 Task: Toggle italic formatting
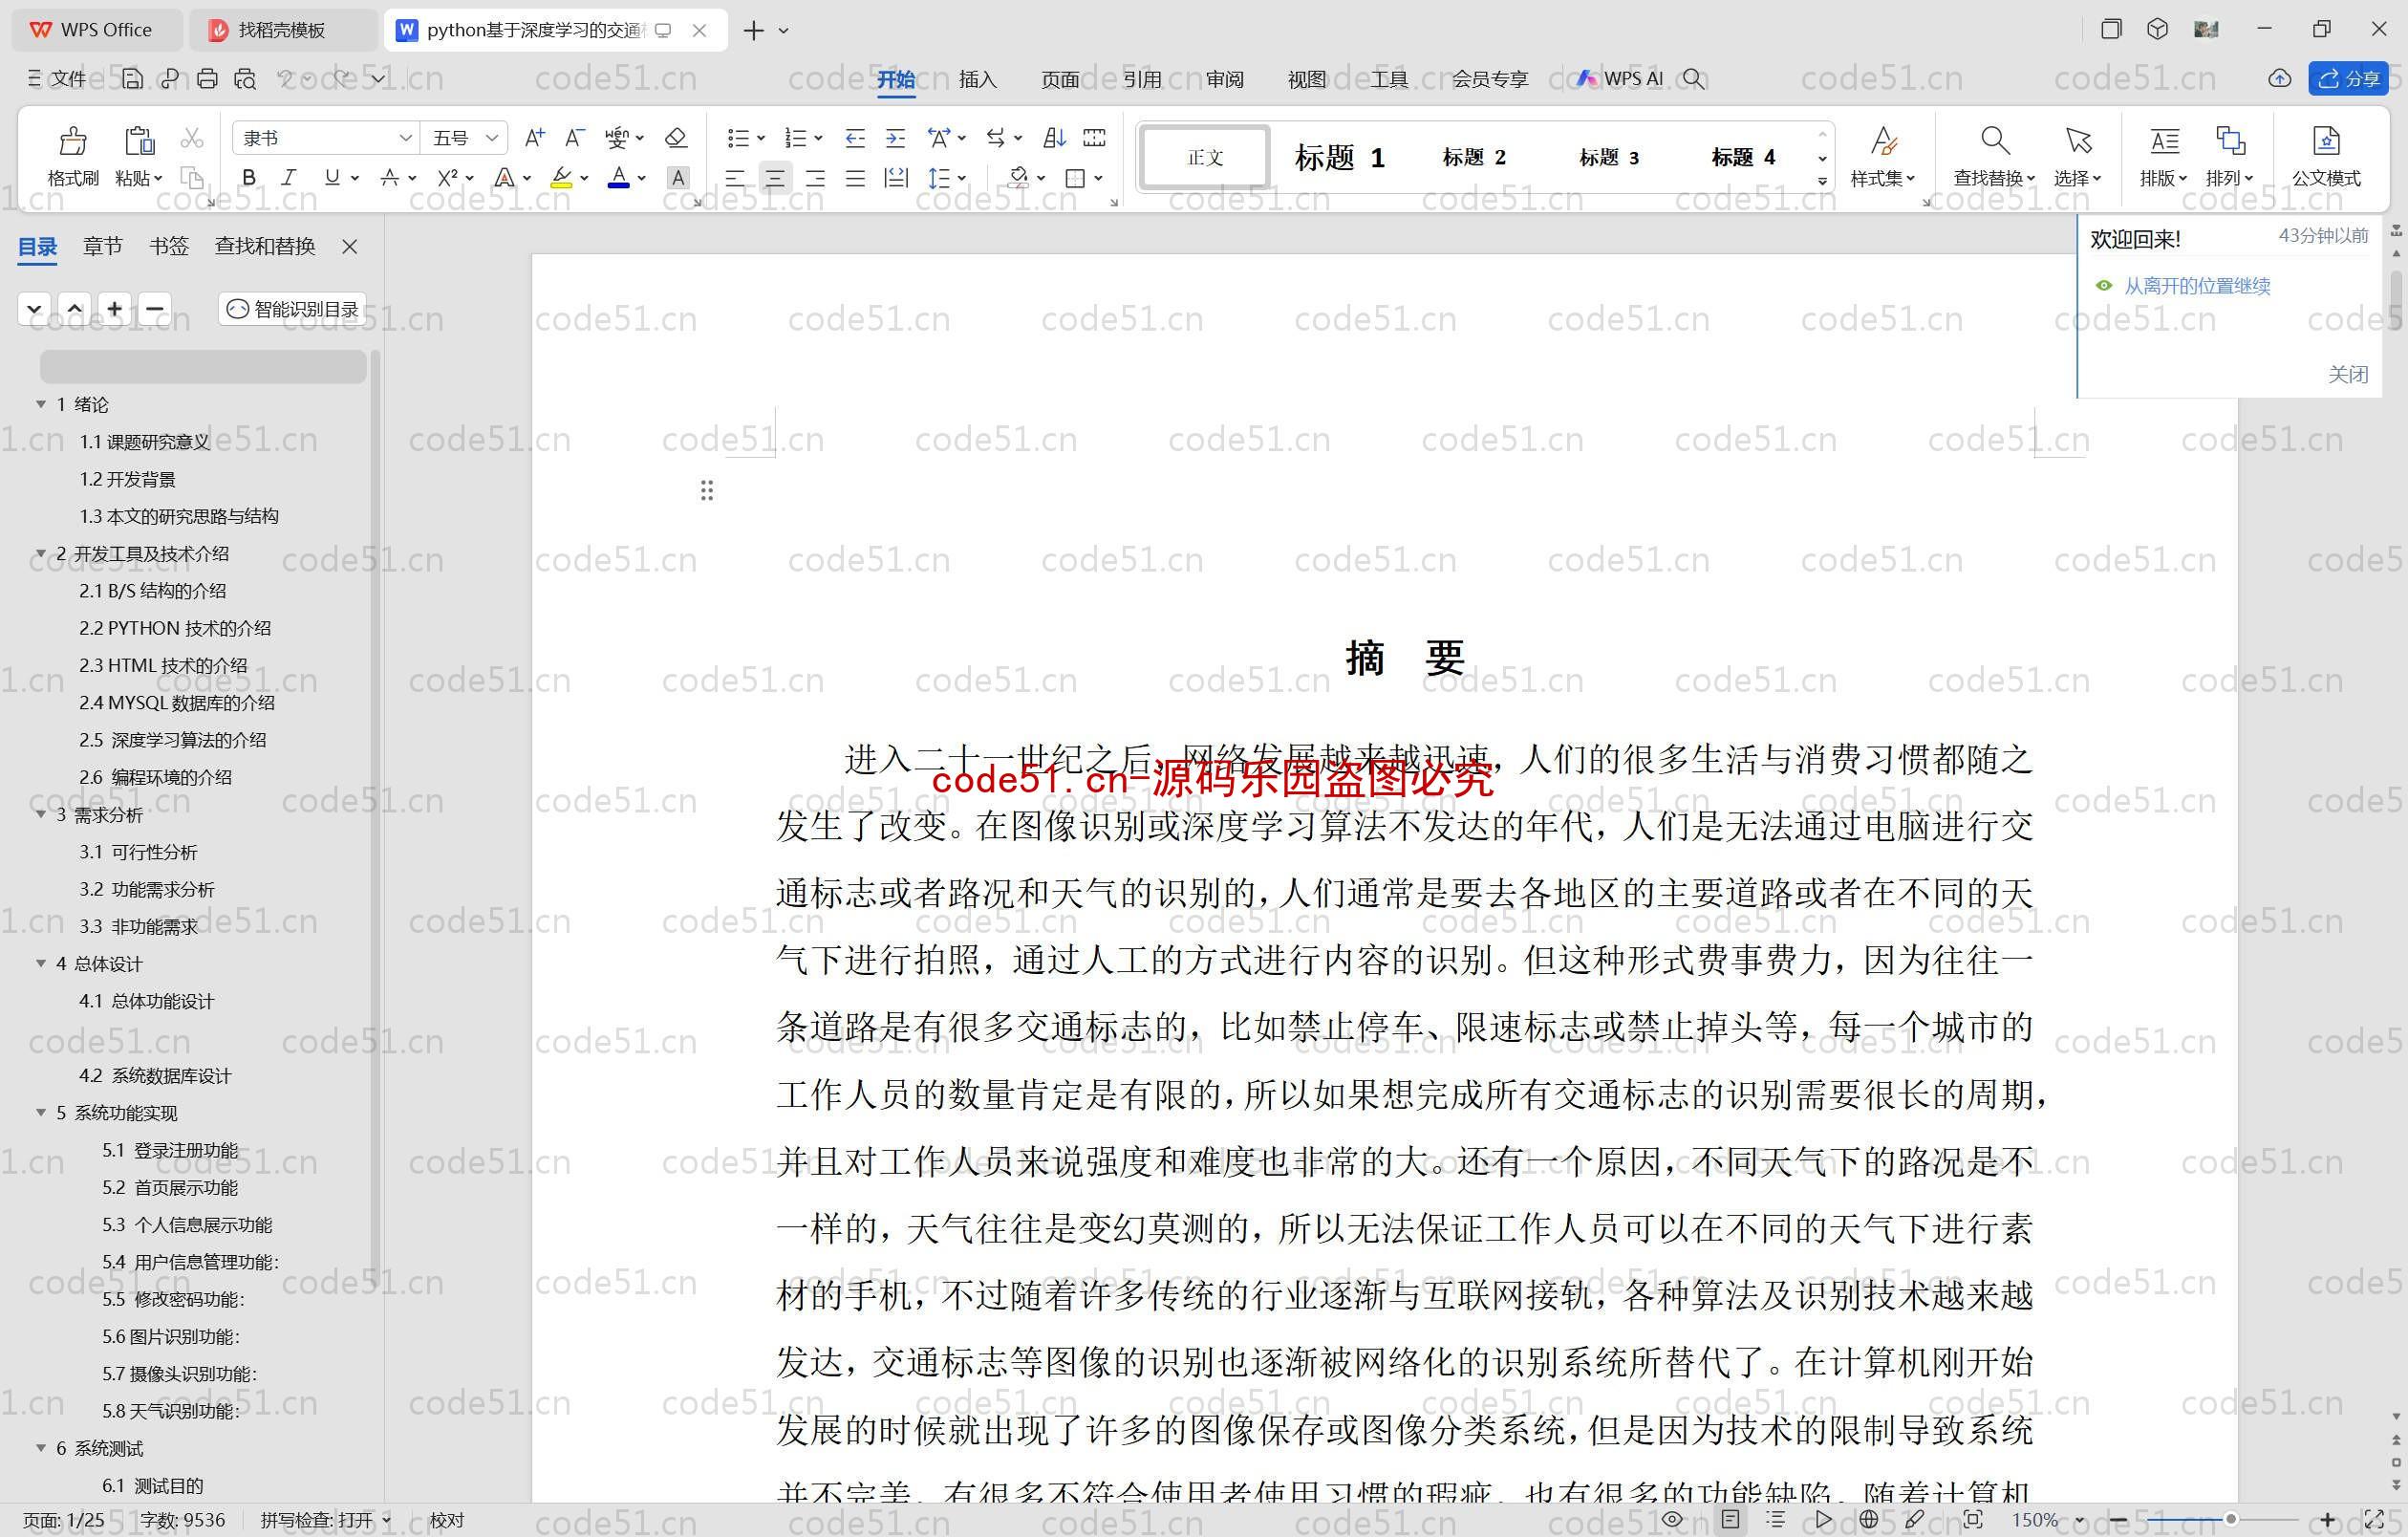[x=289, y=178]
